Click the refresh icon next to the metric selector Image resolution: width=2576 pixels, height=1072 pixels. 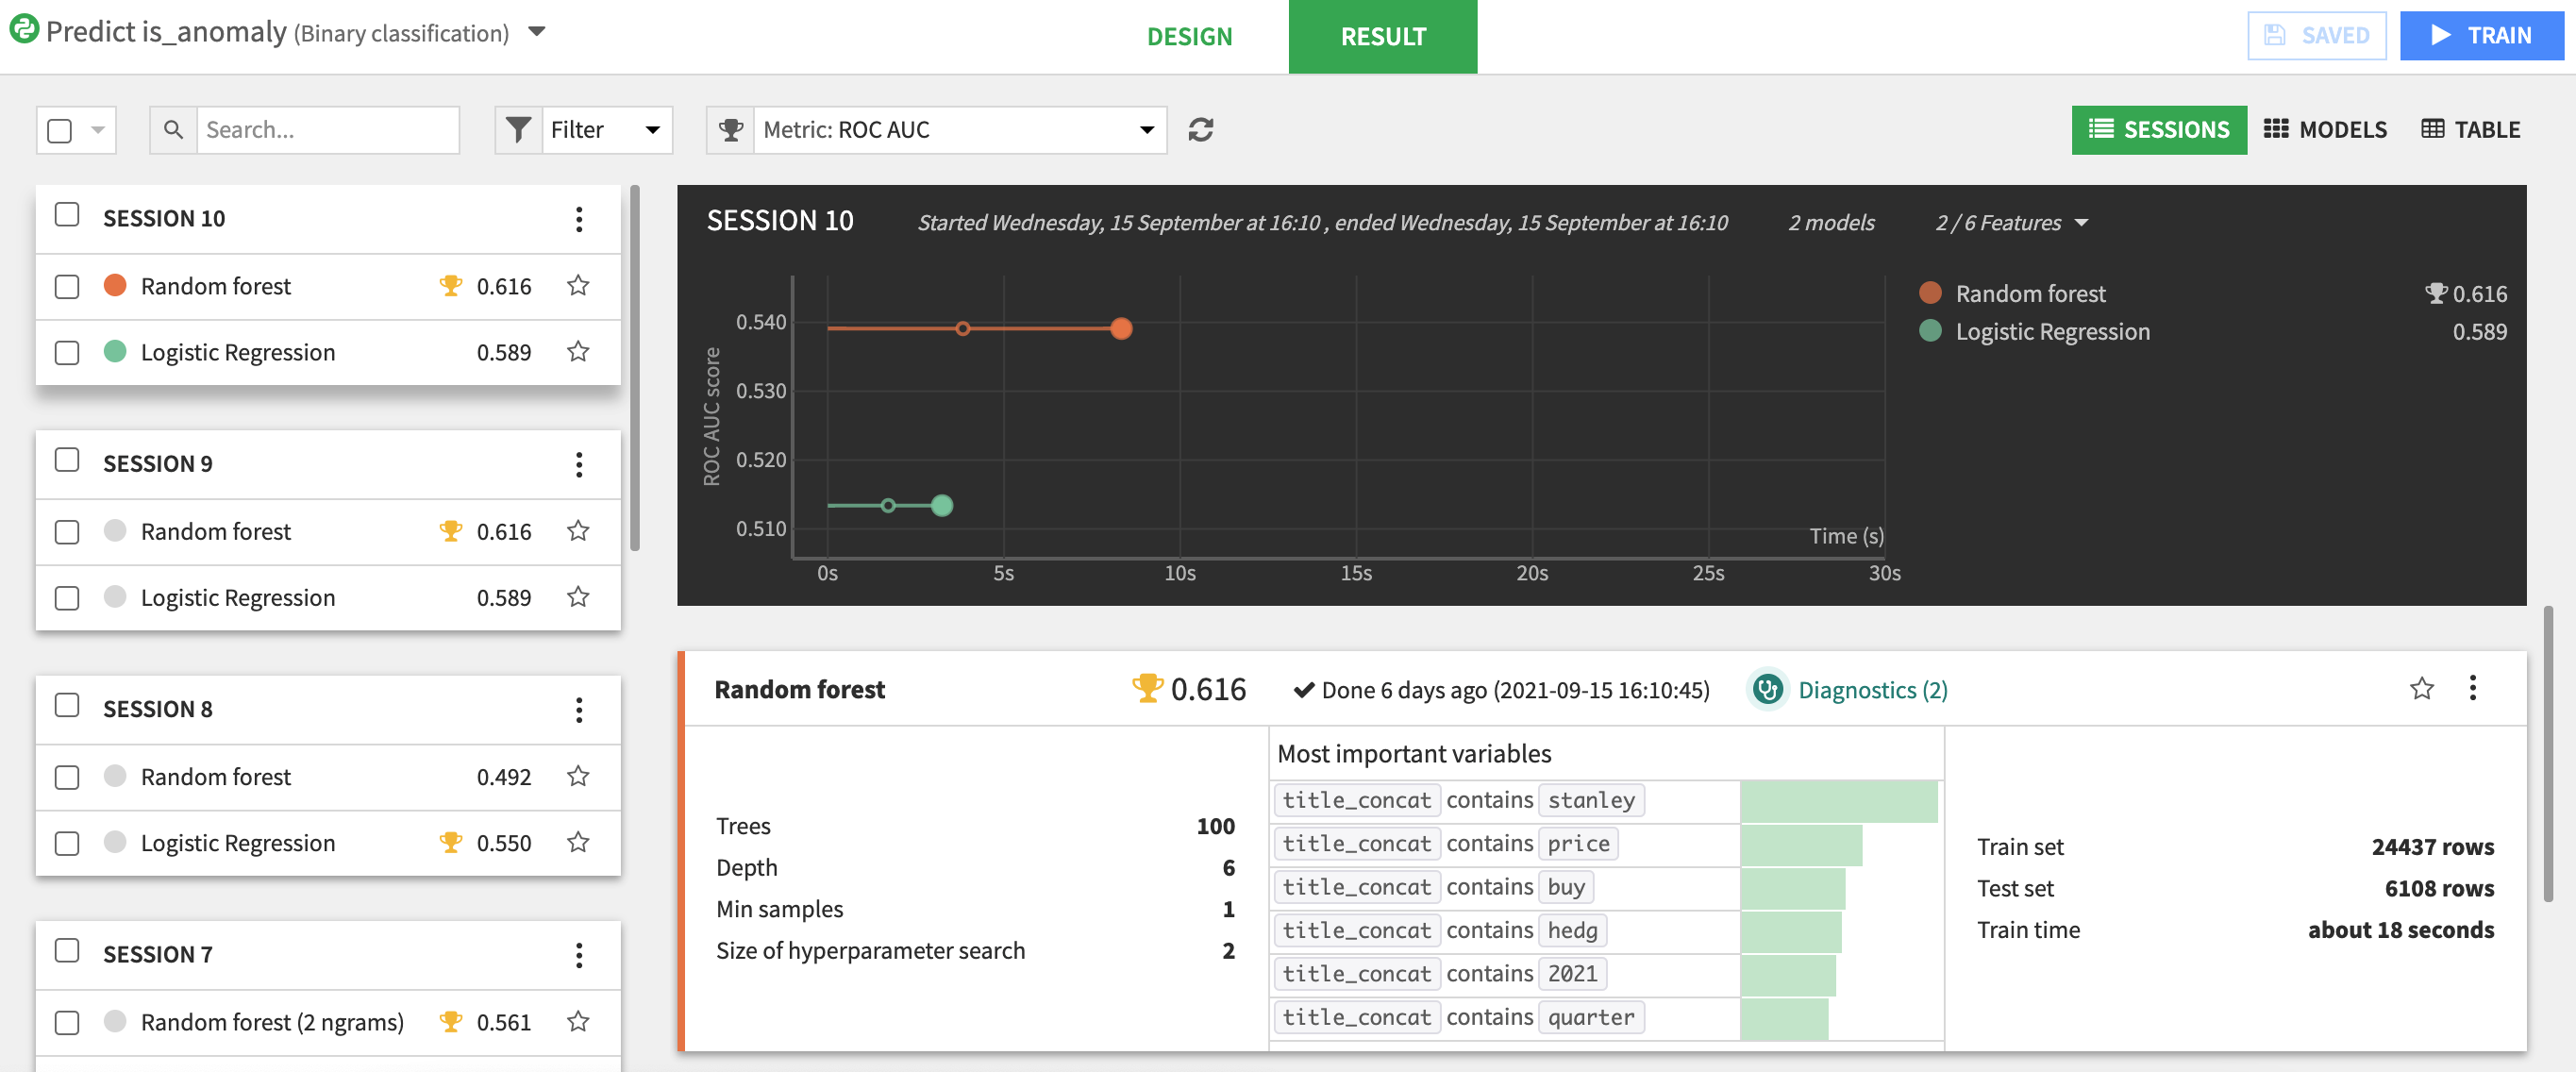pyautogui.click(x=1200, y=130)
